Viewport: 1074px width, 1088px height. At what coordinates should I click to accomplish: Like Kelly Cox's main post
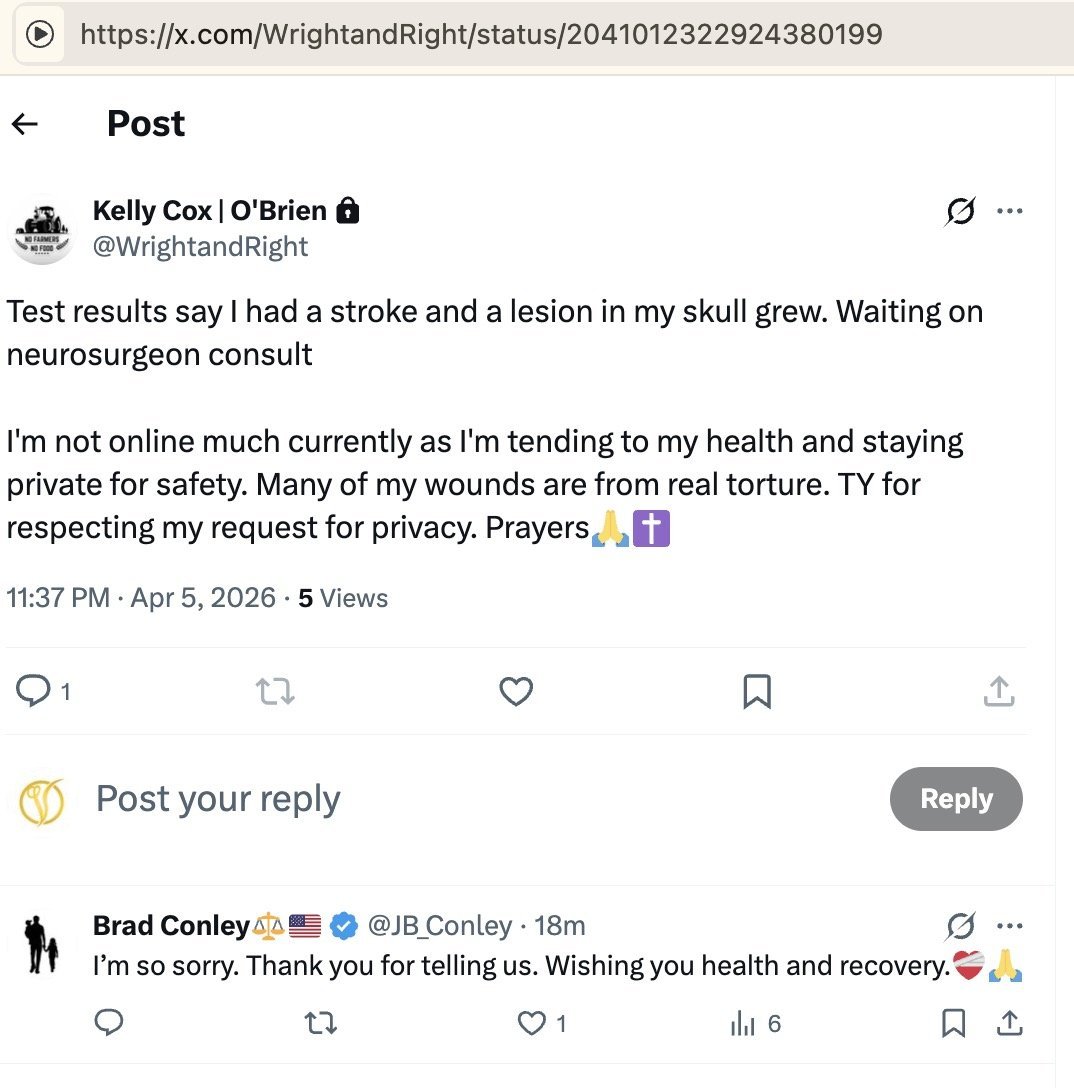[x=516, y=691]
